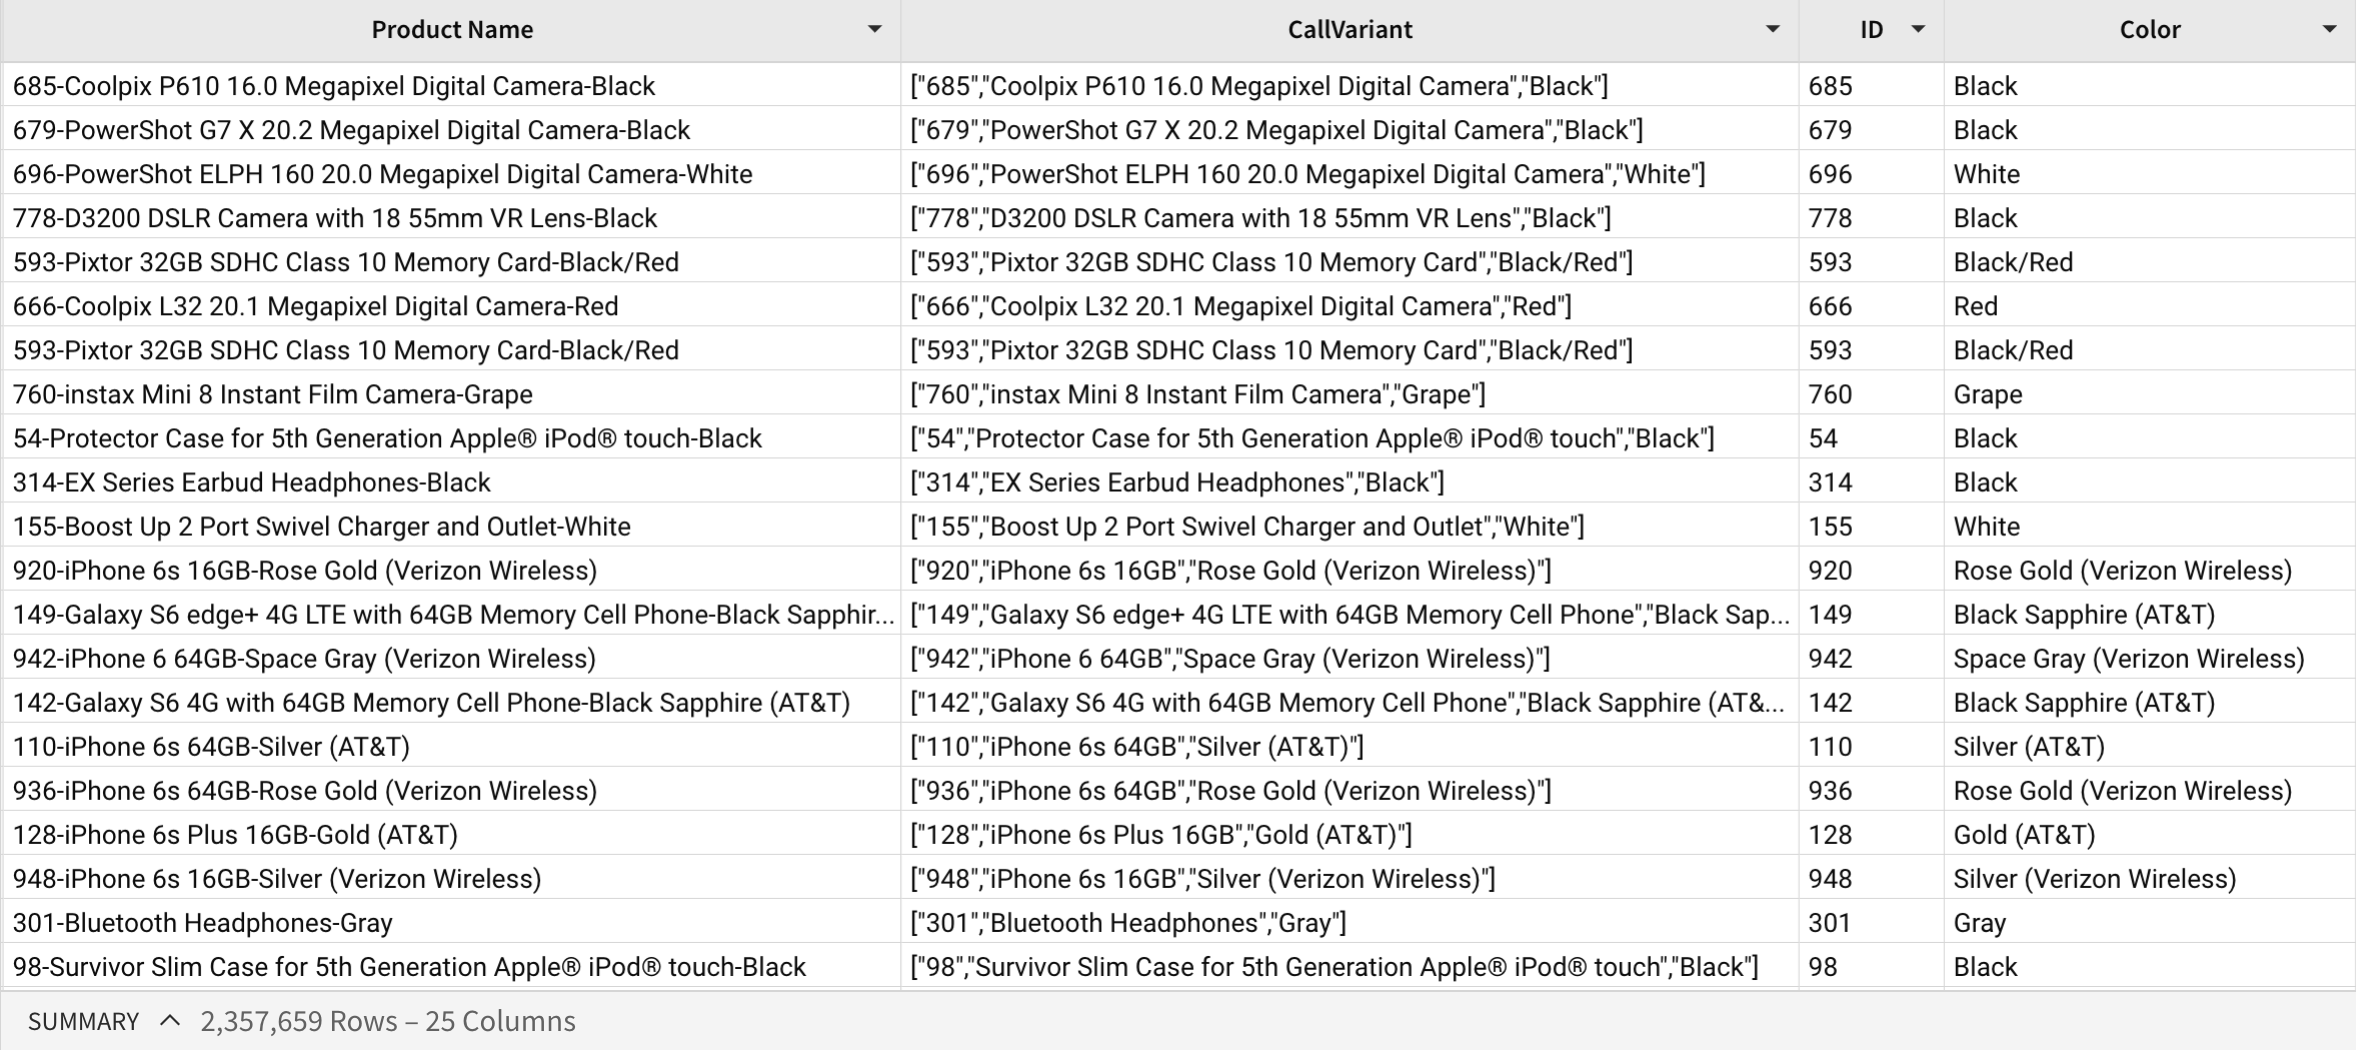Select the Product Name column header
This screenshot has height=1050, width=2356.
(452, 30)
